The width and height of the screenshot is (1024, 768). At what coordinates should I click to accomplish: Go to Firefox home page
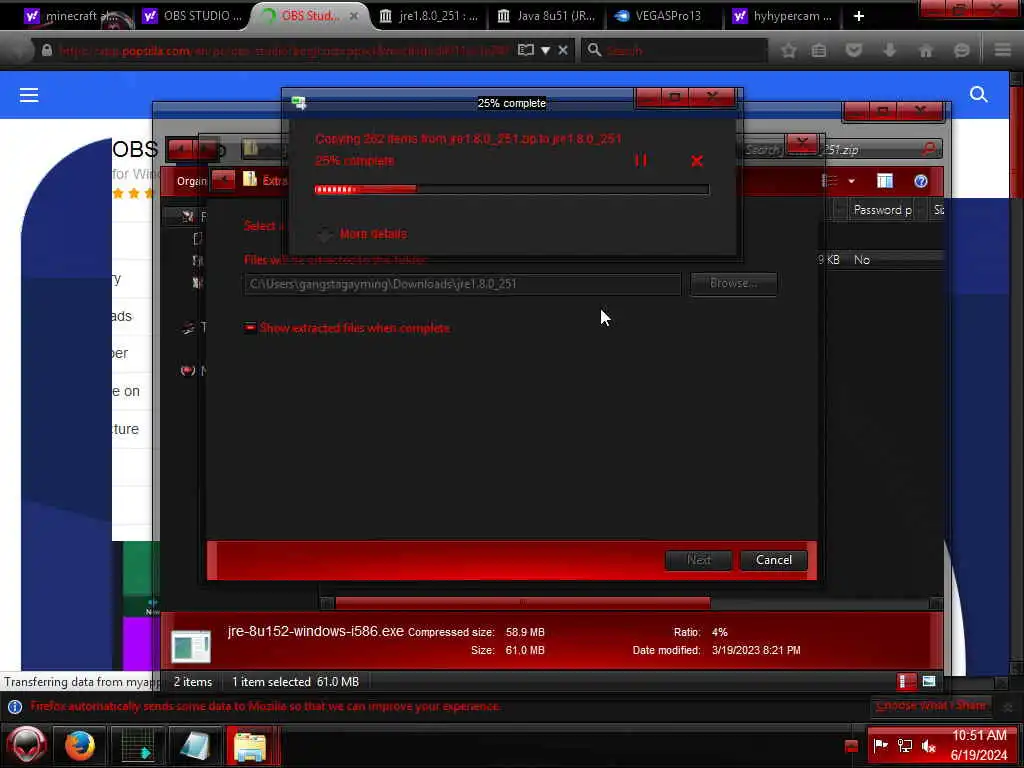pos(926,50)
